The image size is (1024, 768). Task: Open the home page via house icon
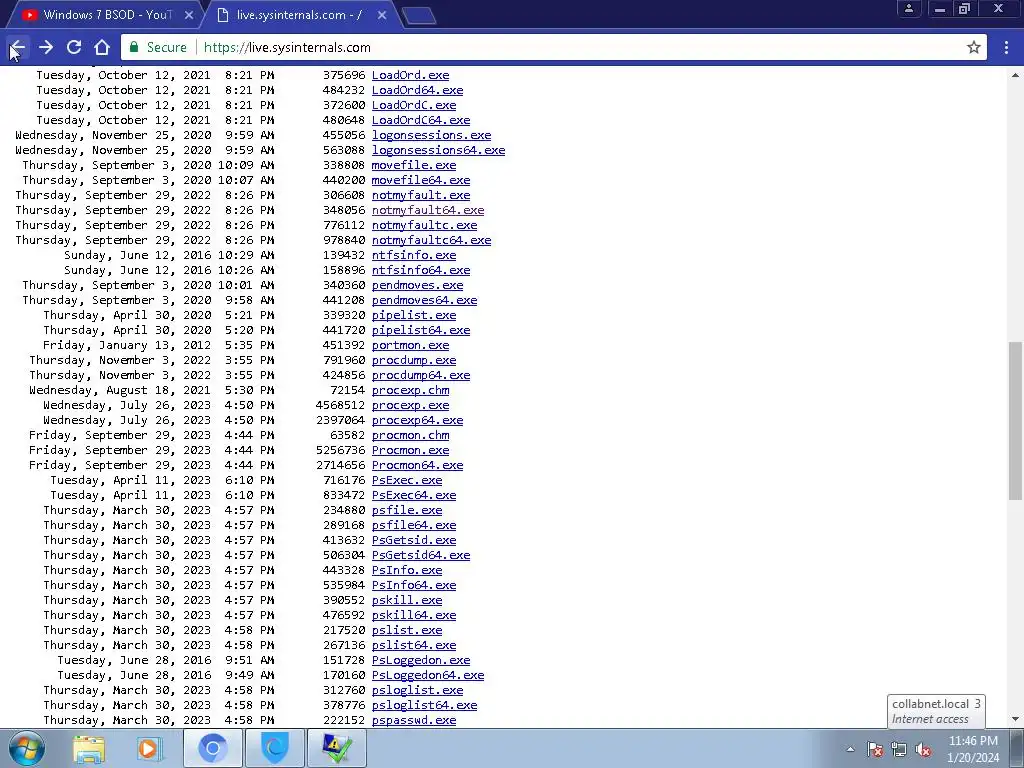(x=102, y=47)
